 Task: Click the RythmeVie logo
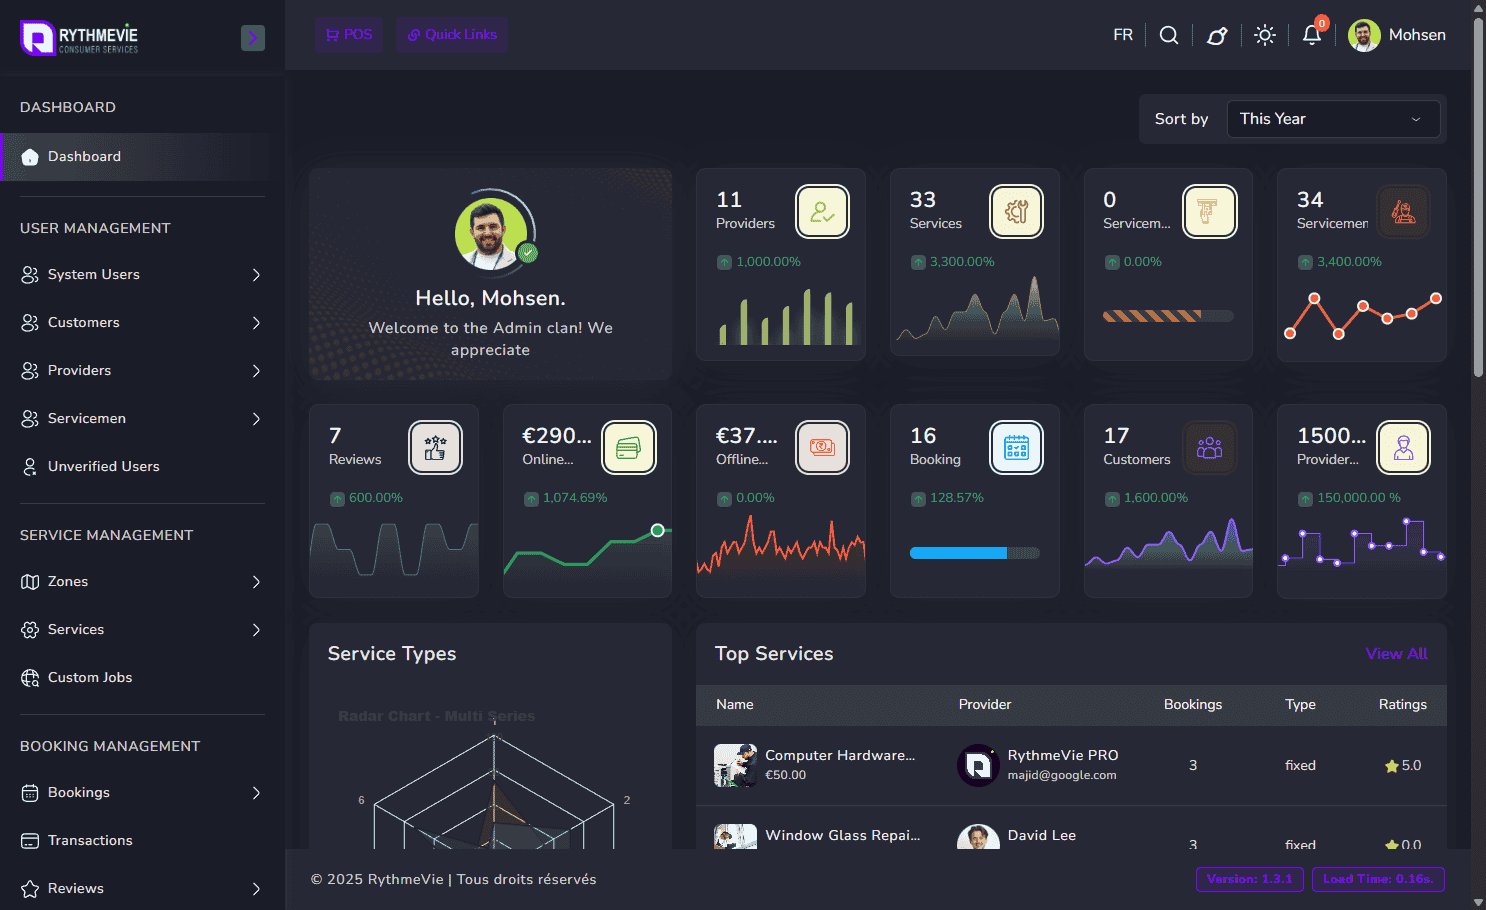[79, 38]
